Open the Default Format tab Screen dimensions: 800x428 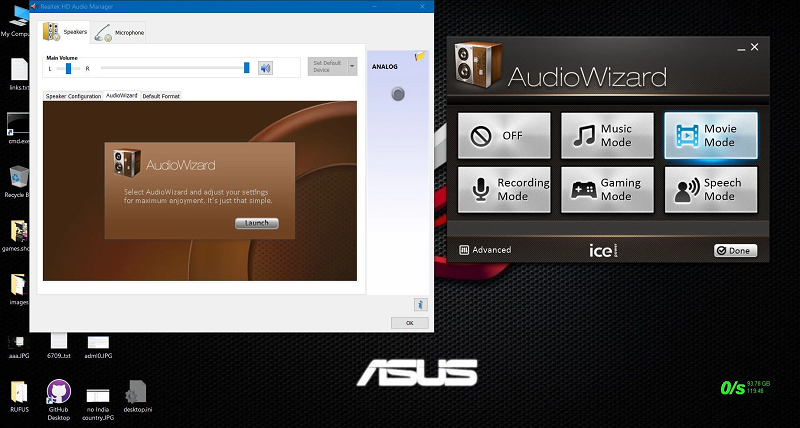(x=161, y=96)
